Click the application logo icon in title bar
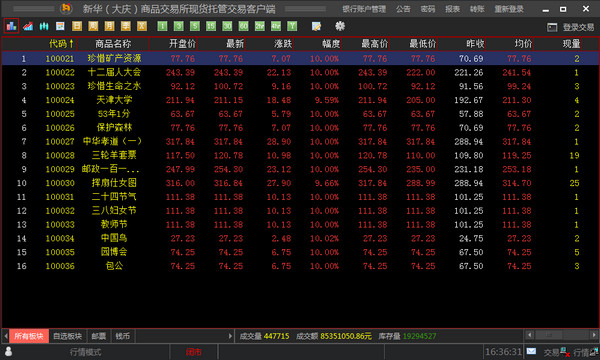The height and width of the screenshot is (360, 600). (x=66, y=8)
